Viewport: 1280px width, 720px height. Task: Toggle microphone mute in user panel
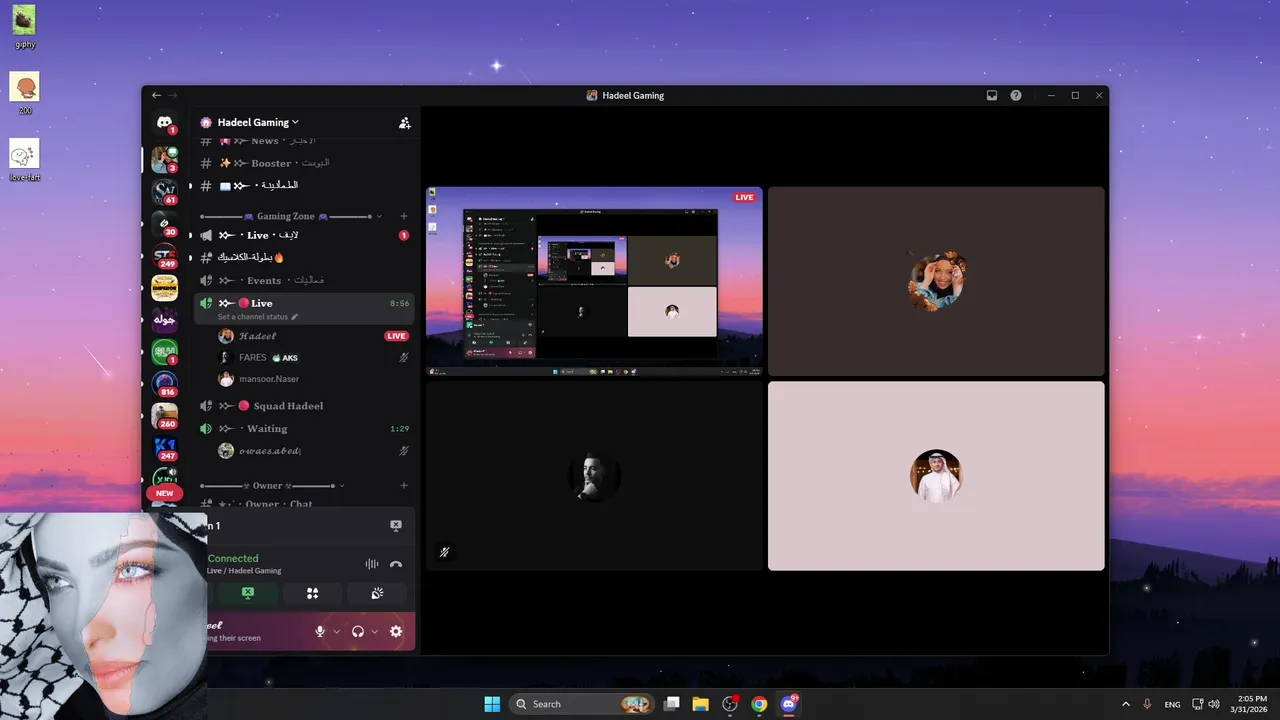click(320, 631)
